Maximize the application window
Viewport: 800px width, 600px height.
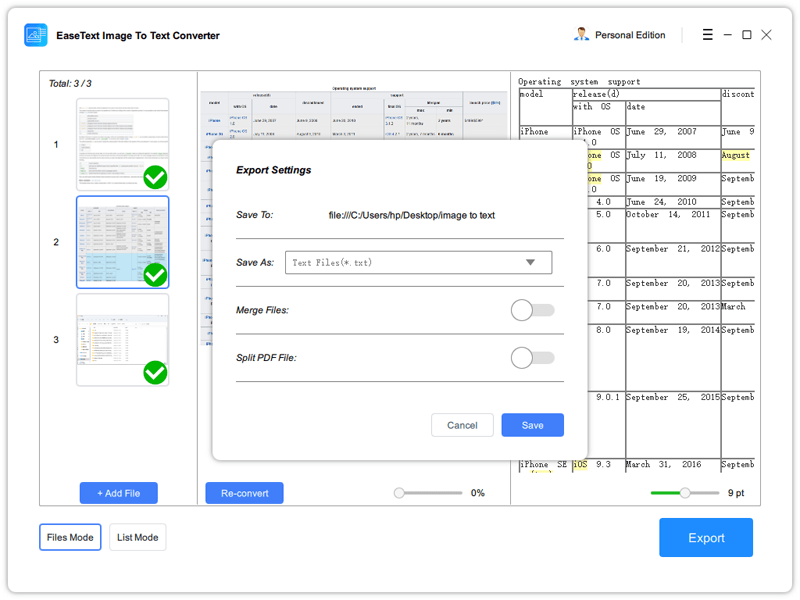746,35
